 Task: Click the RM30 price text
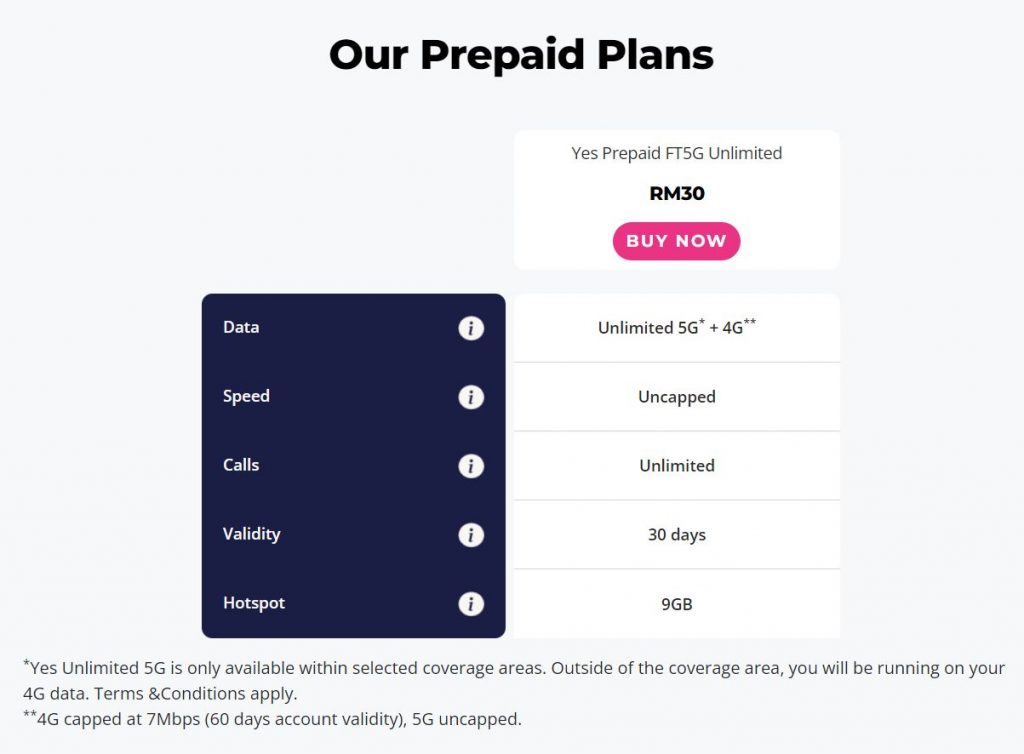(677, 193)
